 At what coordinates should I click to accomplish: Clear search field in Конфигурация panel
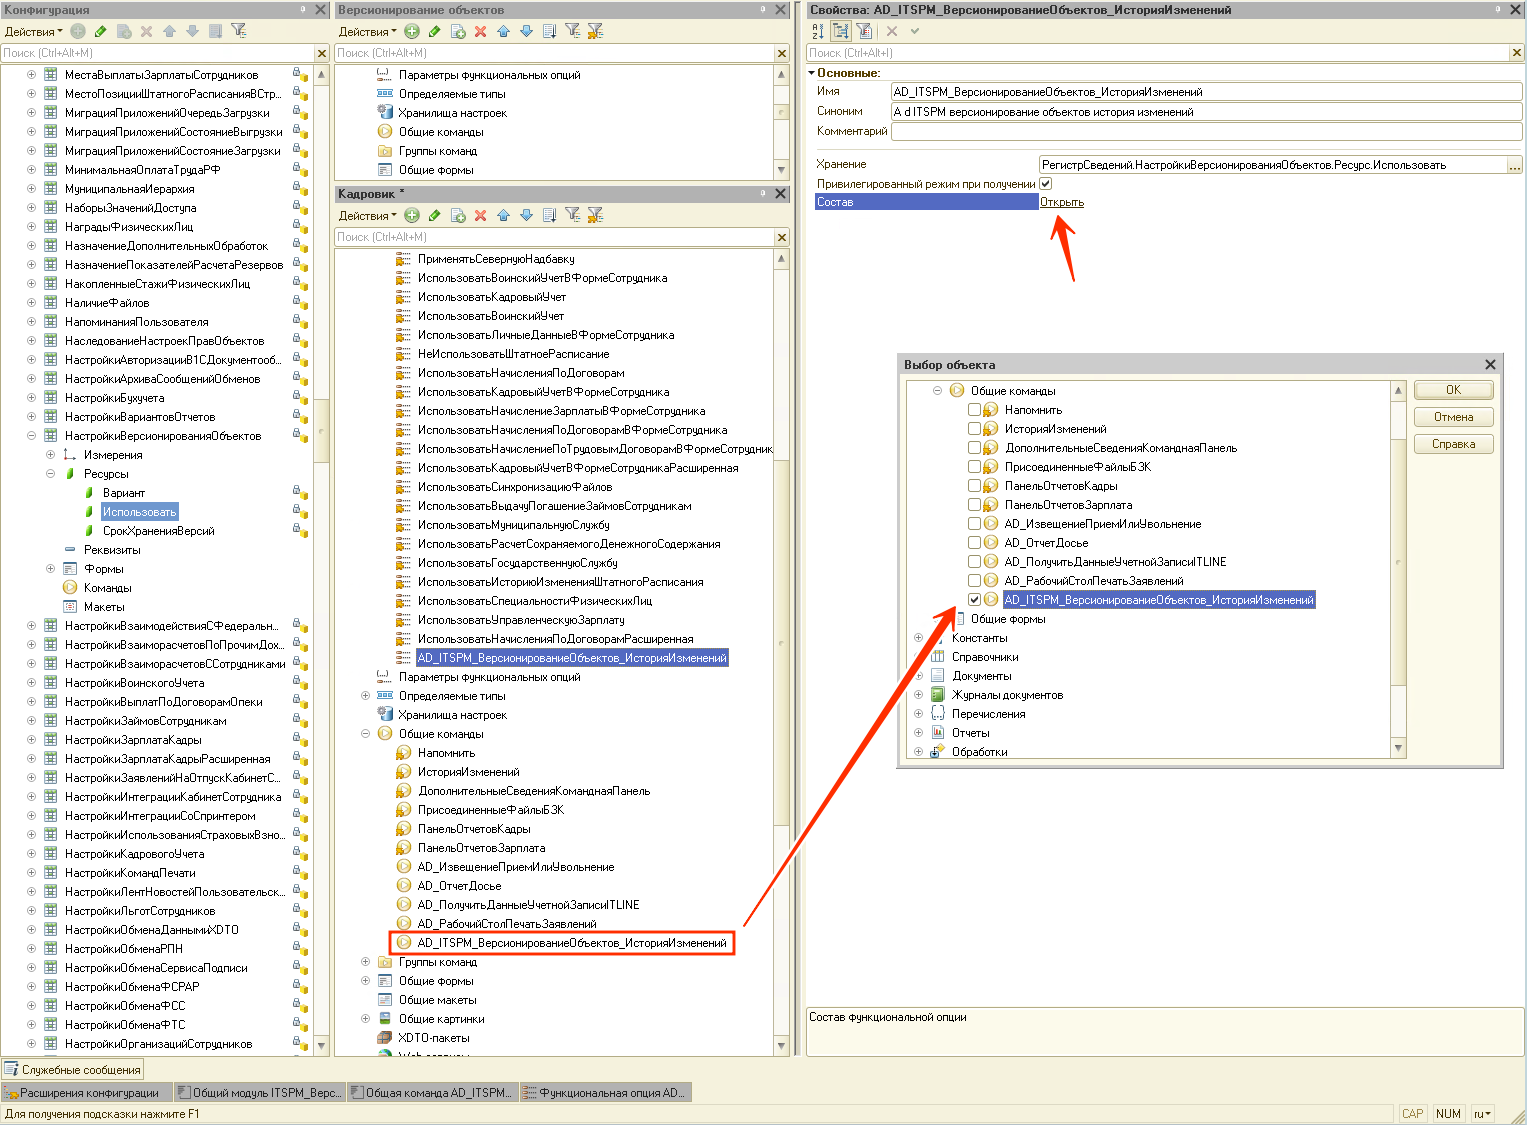click(x=322, y=53)
